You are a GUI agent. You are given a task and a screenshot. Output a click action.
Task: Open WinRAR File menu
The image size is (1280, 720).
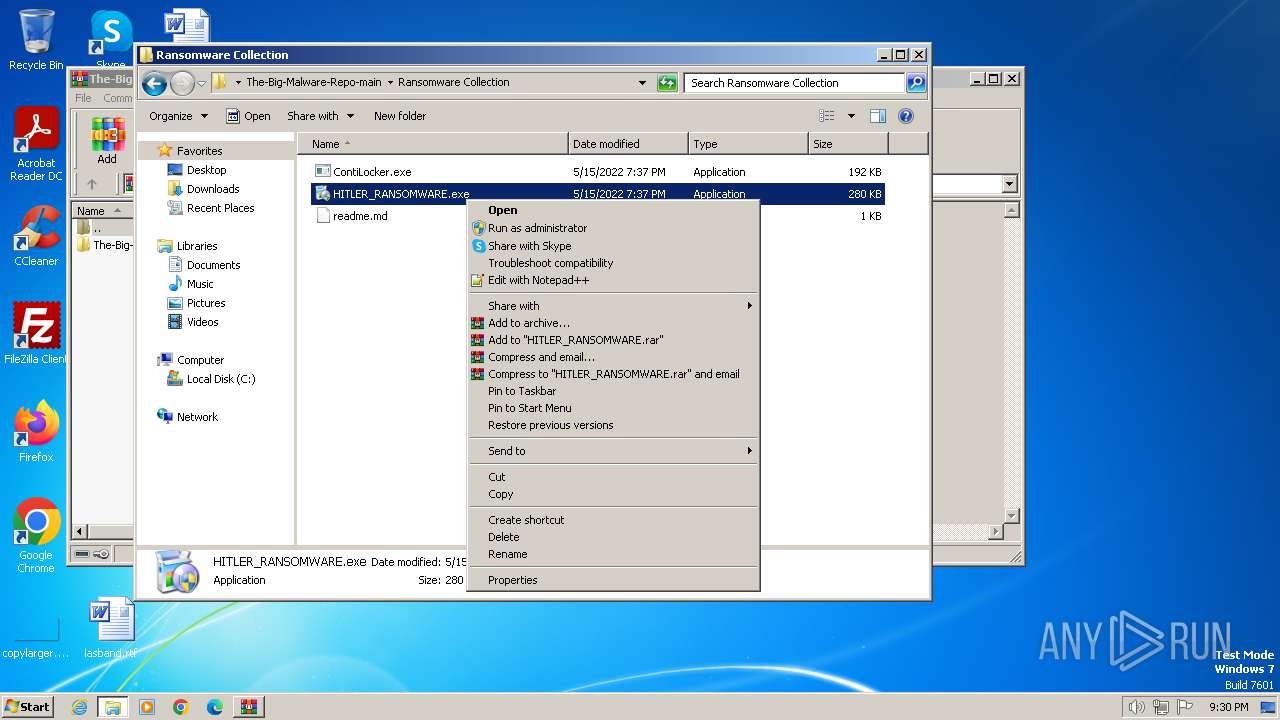pyautogui.click(x=83, y=98)
